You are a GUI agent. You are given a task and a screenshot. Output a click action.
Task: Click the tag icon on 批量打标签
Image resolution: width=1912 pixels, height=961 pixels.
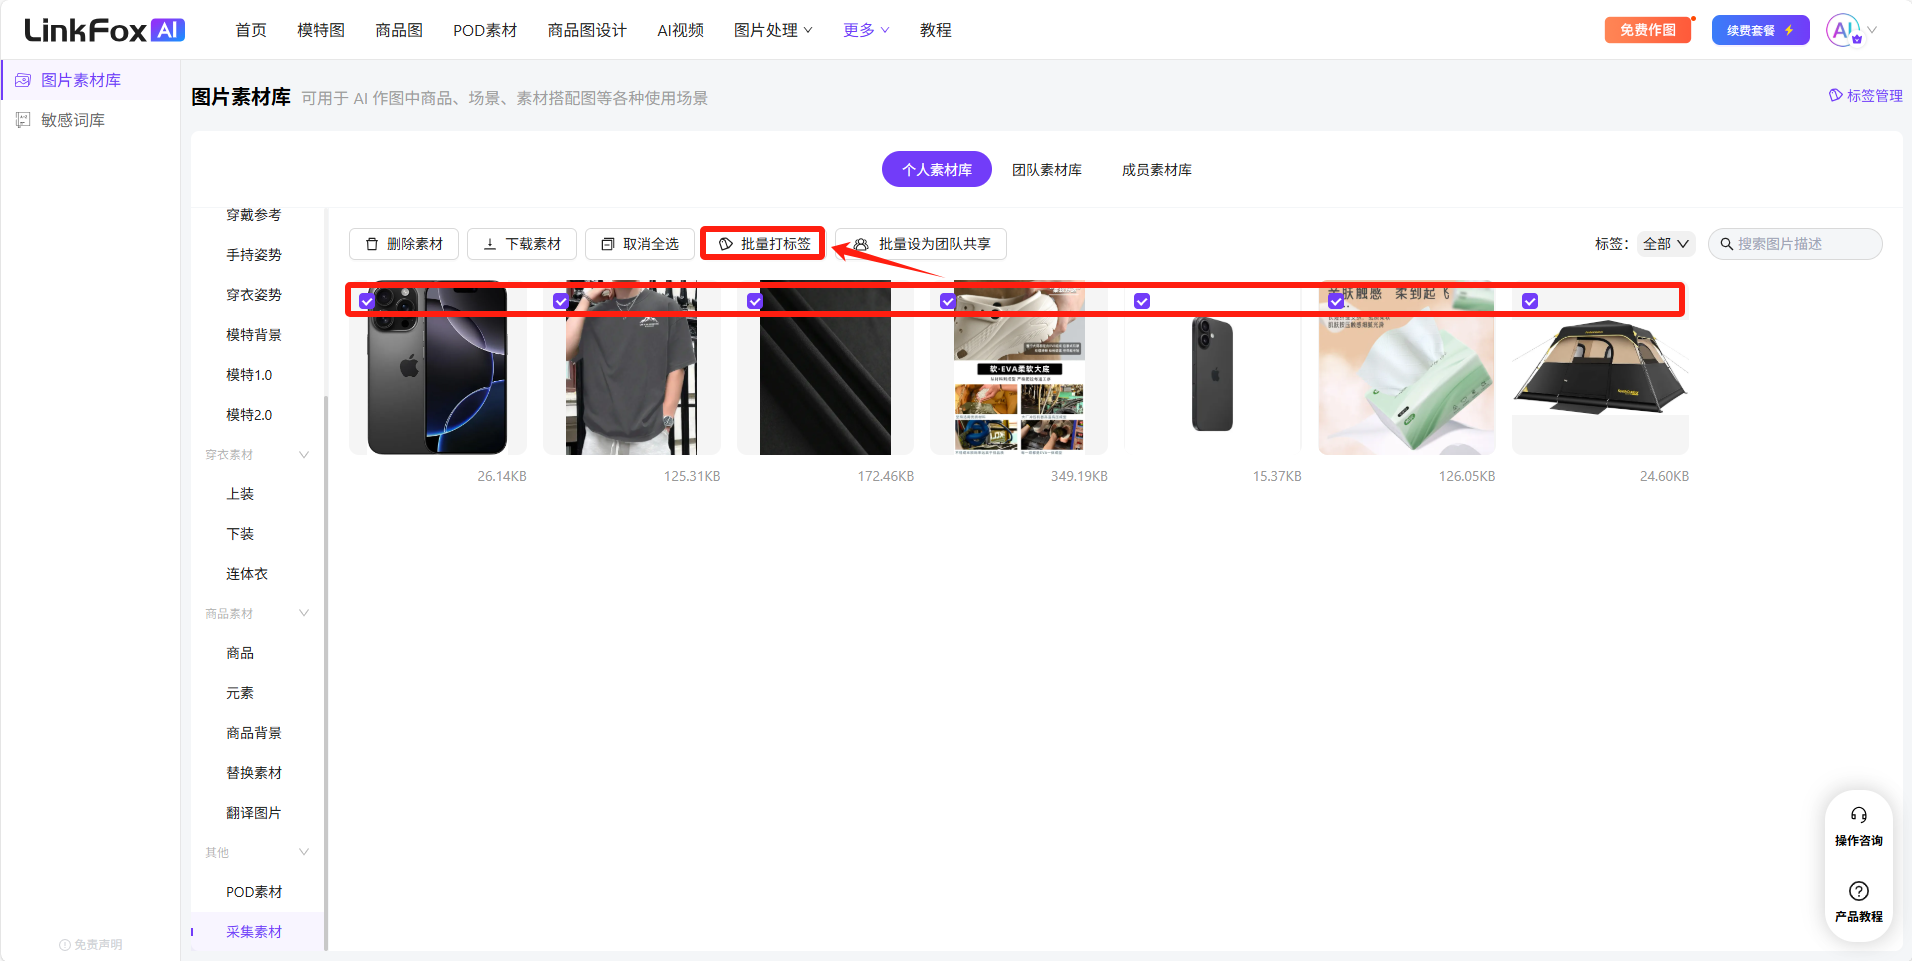(x=726, y=244)
